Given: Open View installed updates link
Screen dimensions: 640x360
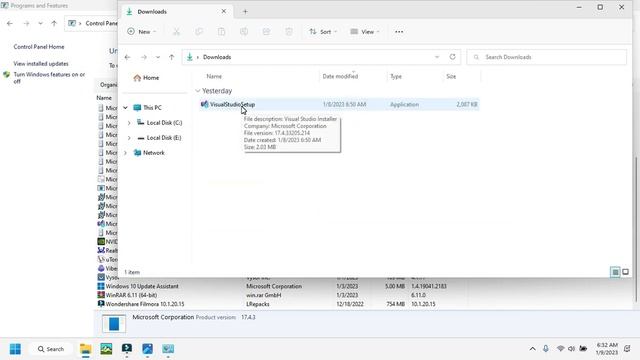Looking at the screenshot, I should [x=41, y=64].
